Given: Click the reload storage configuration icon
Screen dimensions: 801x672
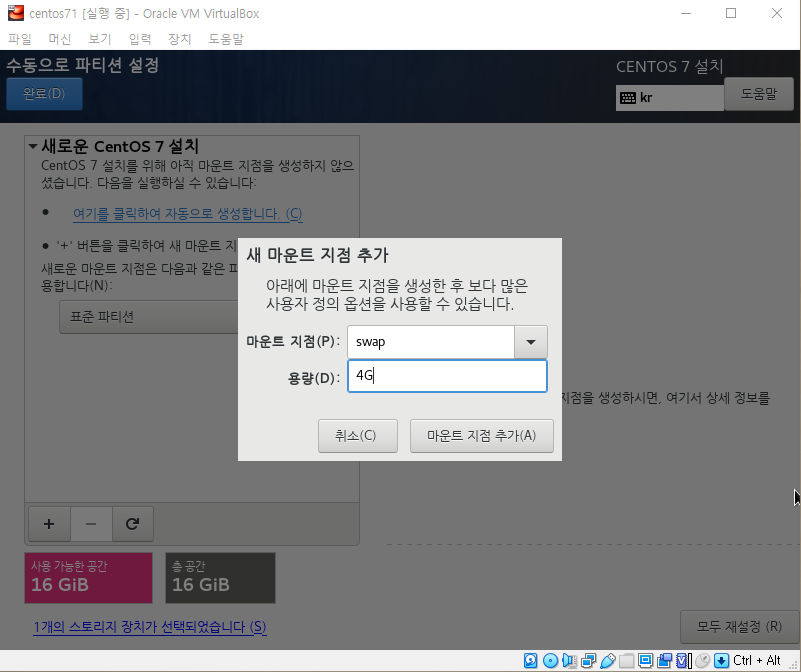Looking at the screenshot, I should point(133,524).
